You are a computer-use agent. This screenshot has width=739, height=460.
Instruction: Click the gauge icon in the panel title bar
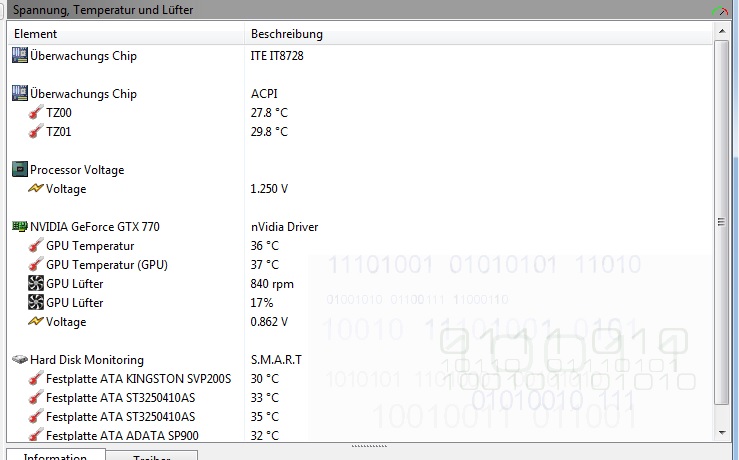coord(720,10)
